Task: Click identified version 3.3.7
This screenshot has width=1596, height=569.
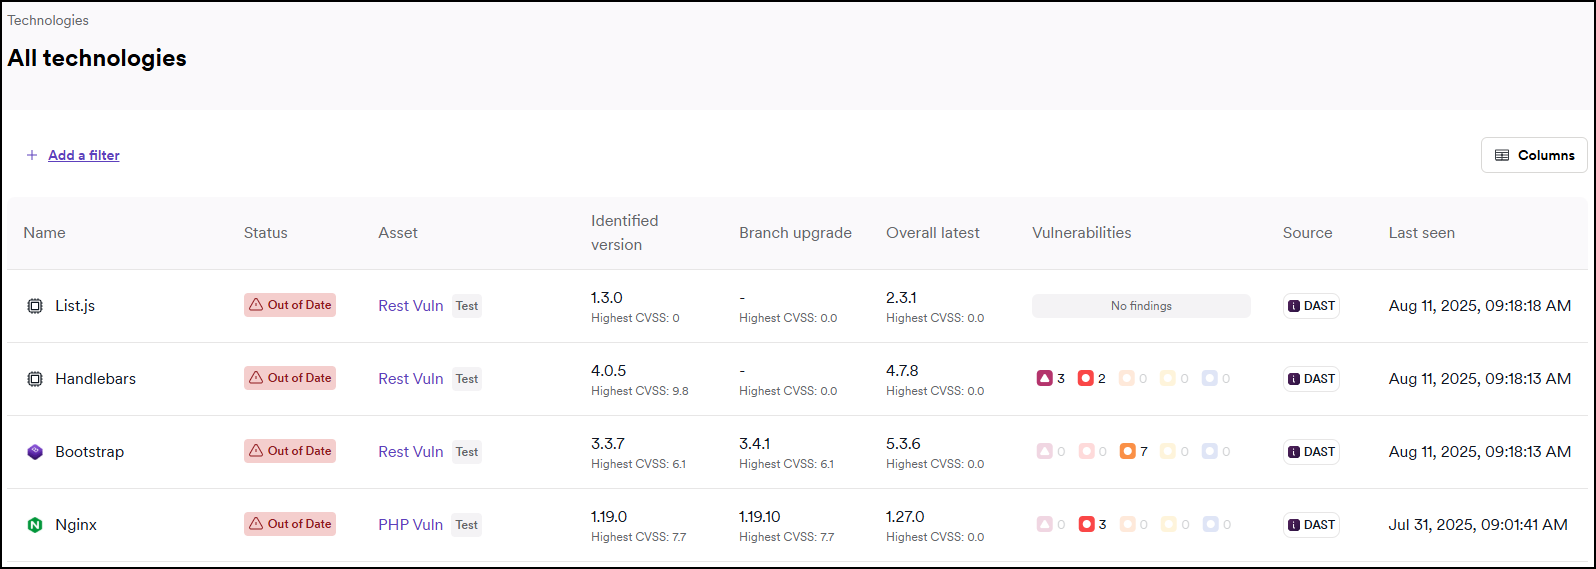Action: (607, 444)
